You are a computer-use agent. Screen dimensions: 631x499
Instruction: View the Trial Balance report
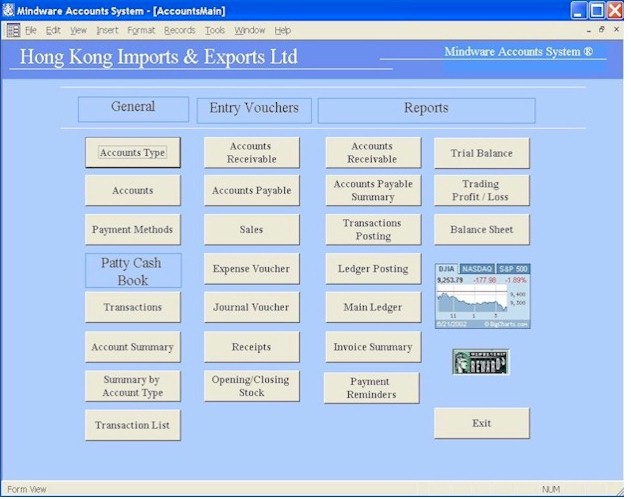click(x=481, y=153)
